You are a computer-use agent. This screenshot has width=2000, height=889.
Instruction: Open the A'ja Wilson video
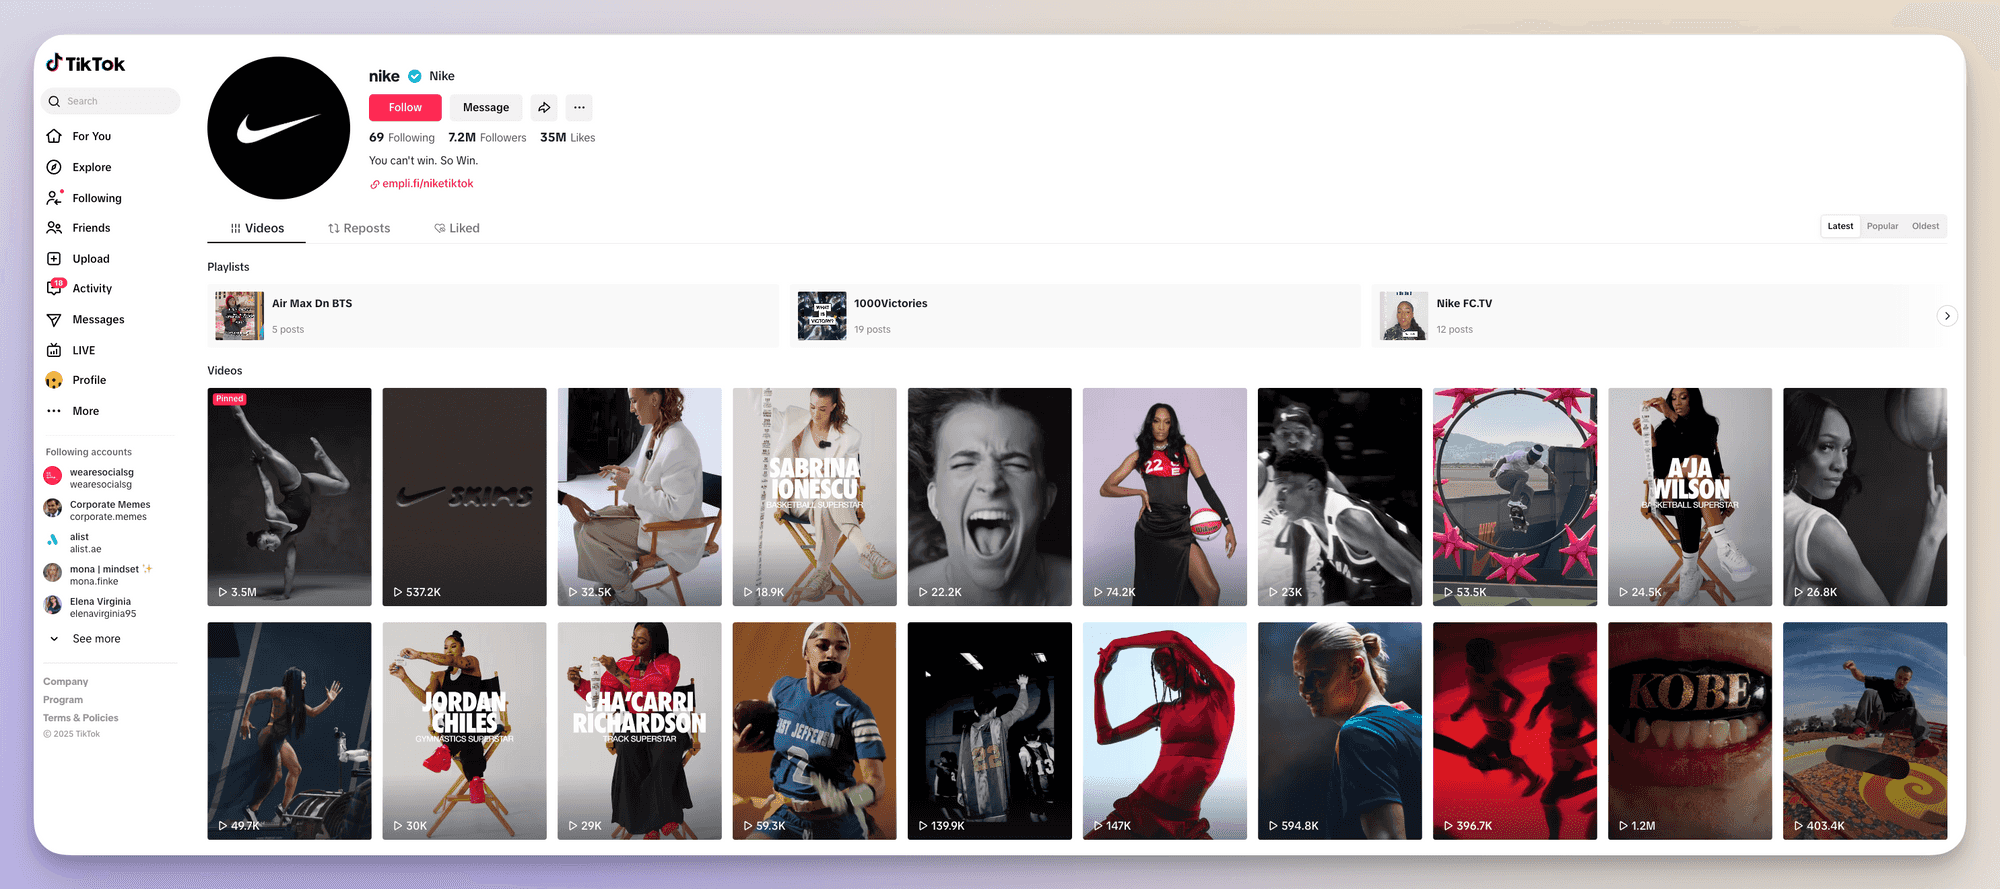1690,497
